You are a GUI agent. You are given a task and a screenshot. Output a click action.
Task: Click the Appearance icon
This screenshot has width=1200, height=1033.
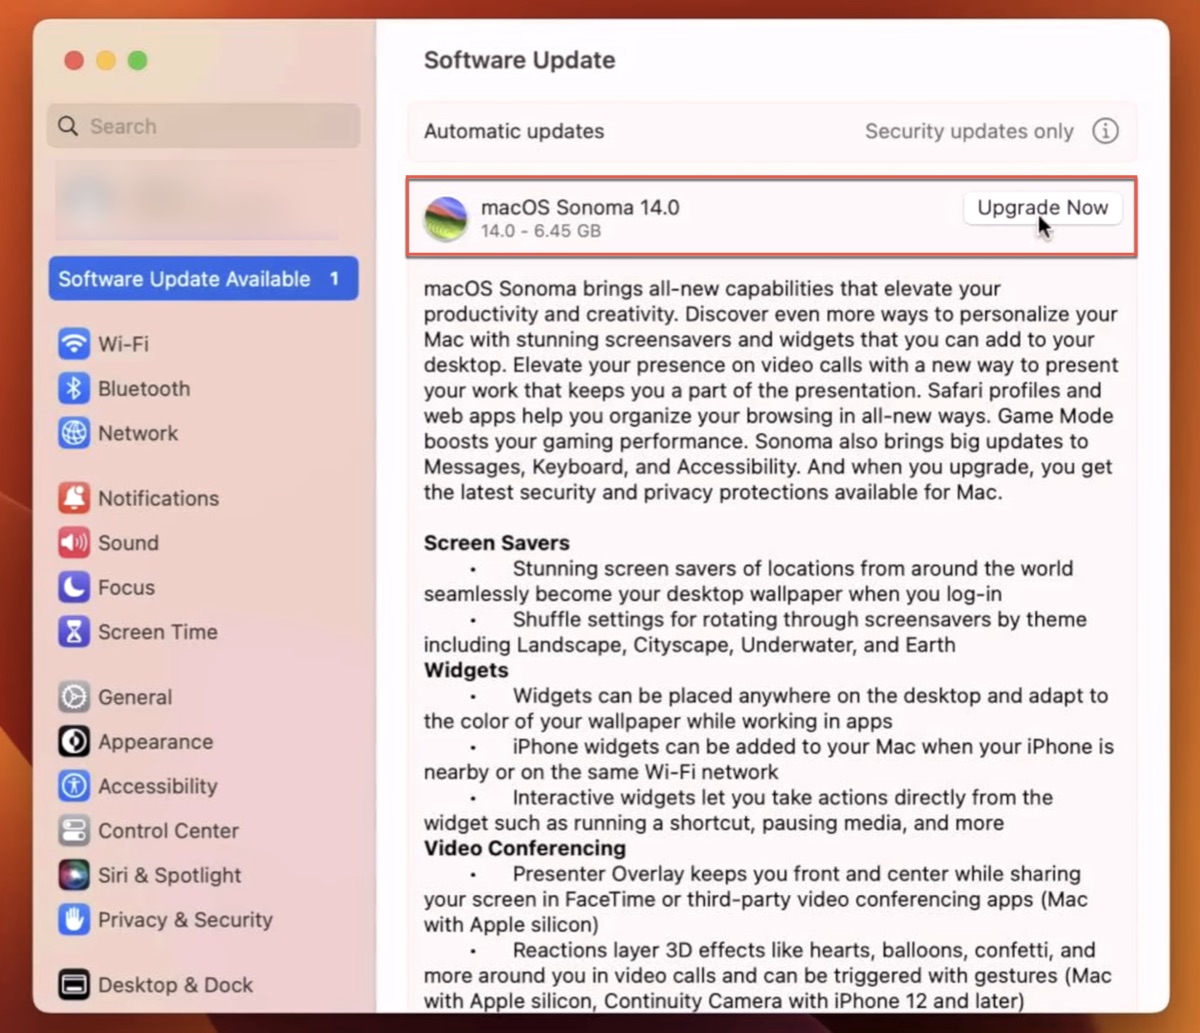[x=74, y=742]
